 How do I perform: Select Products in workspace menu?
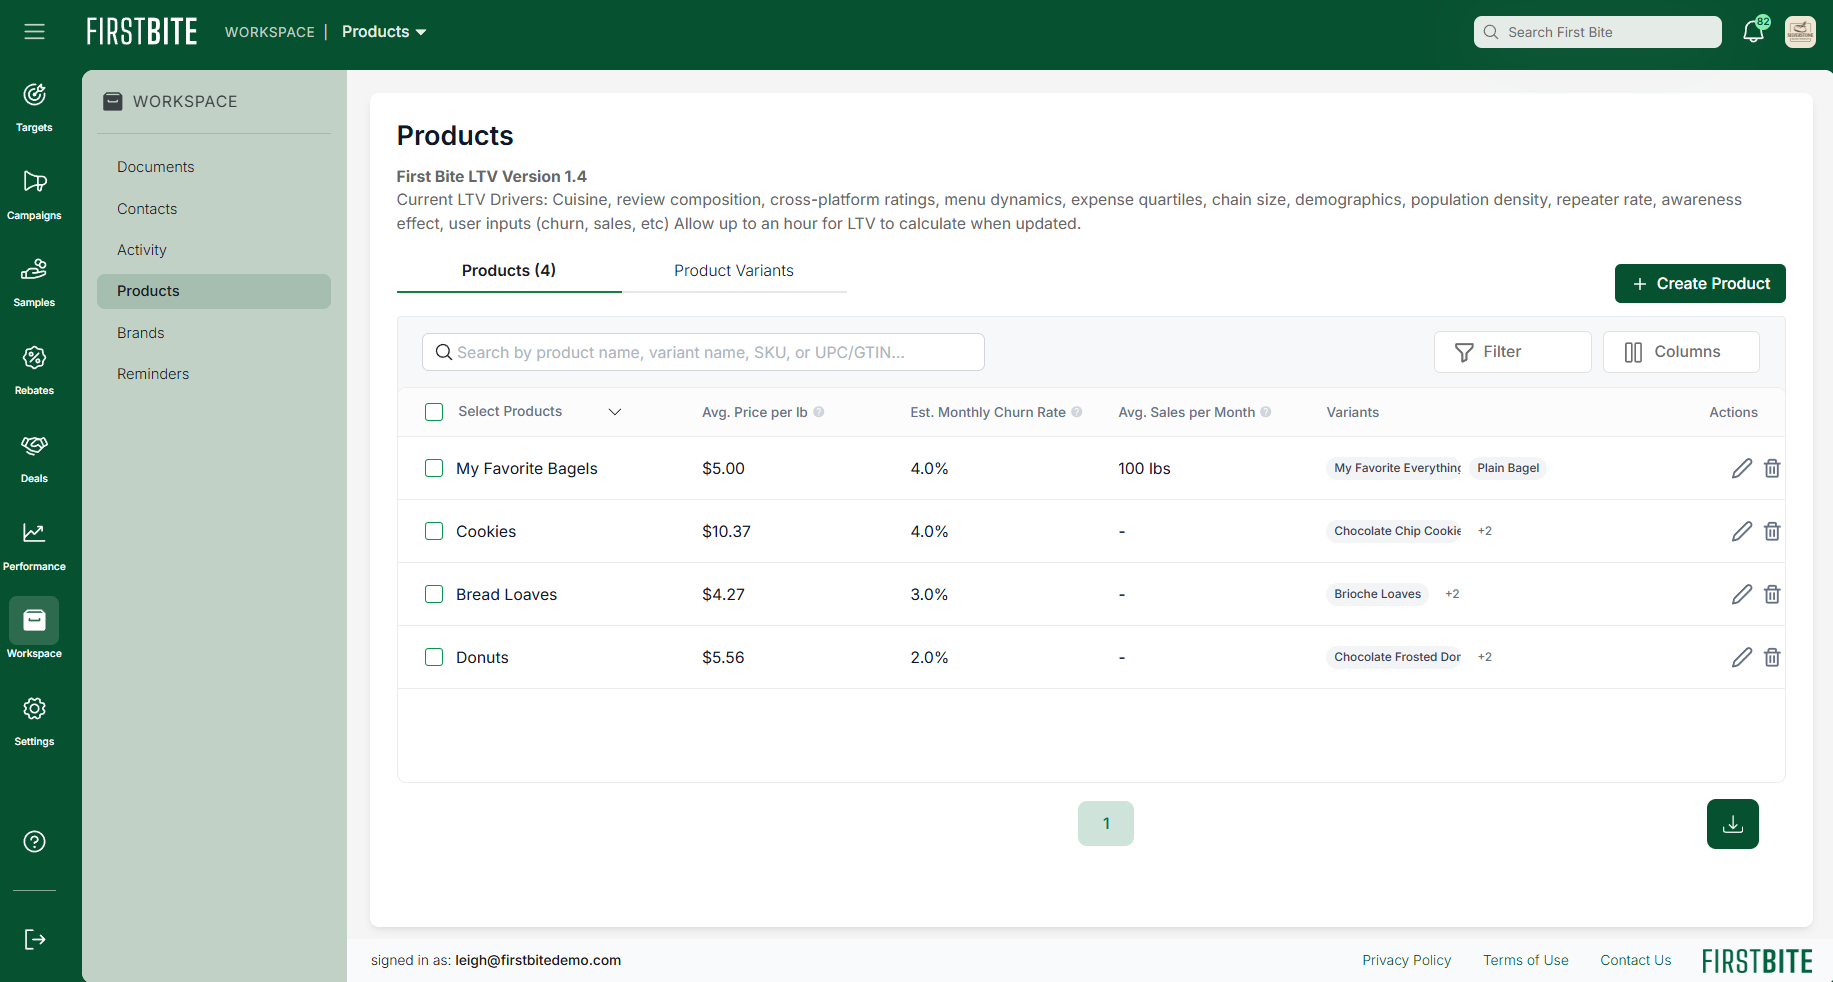214,291
